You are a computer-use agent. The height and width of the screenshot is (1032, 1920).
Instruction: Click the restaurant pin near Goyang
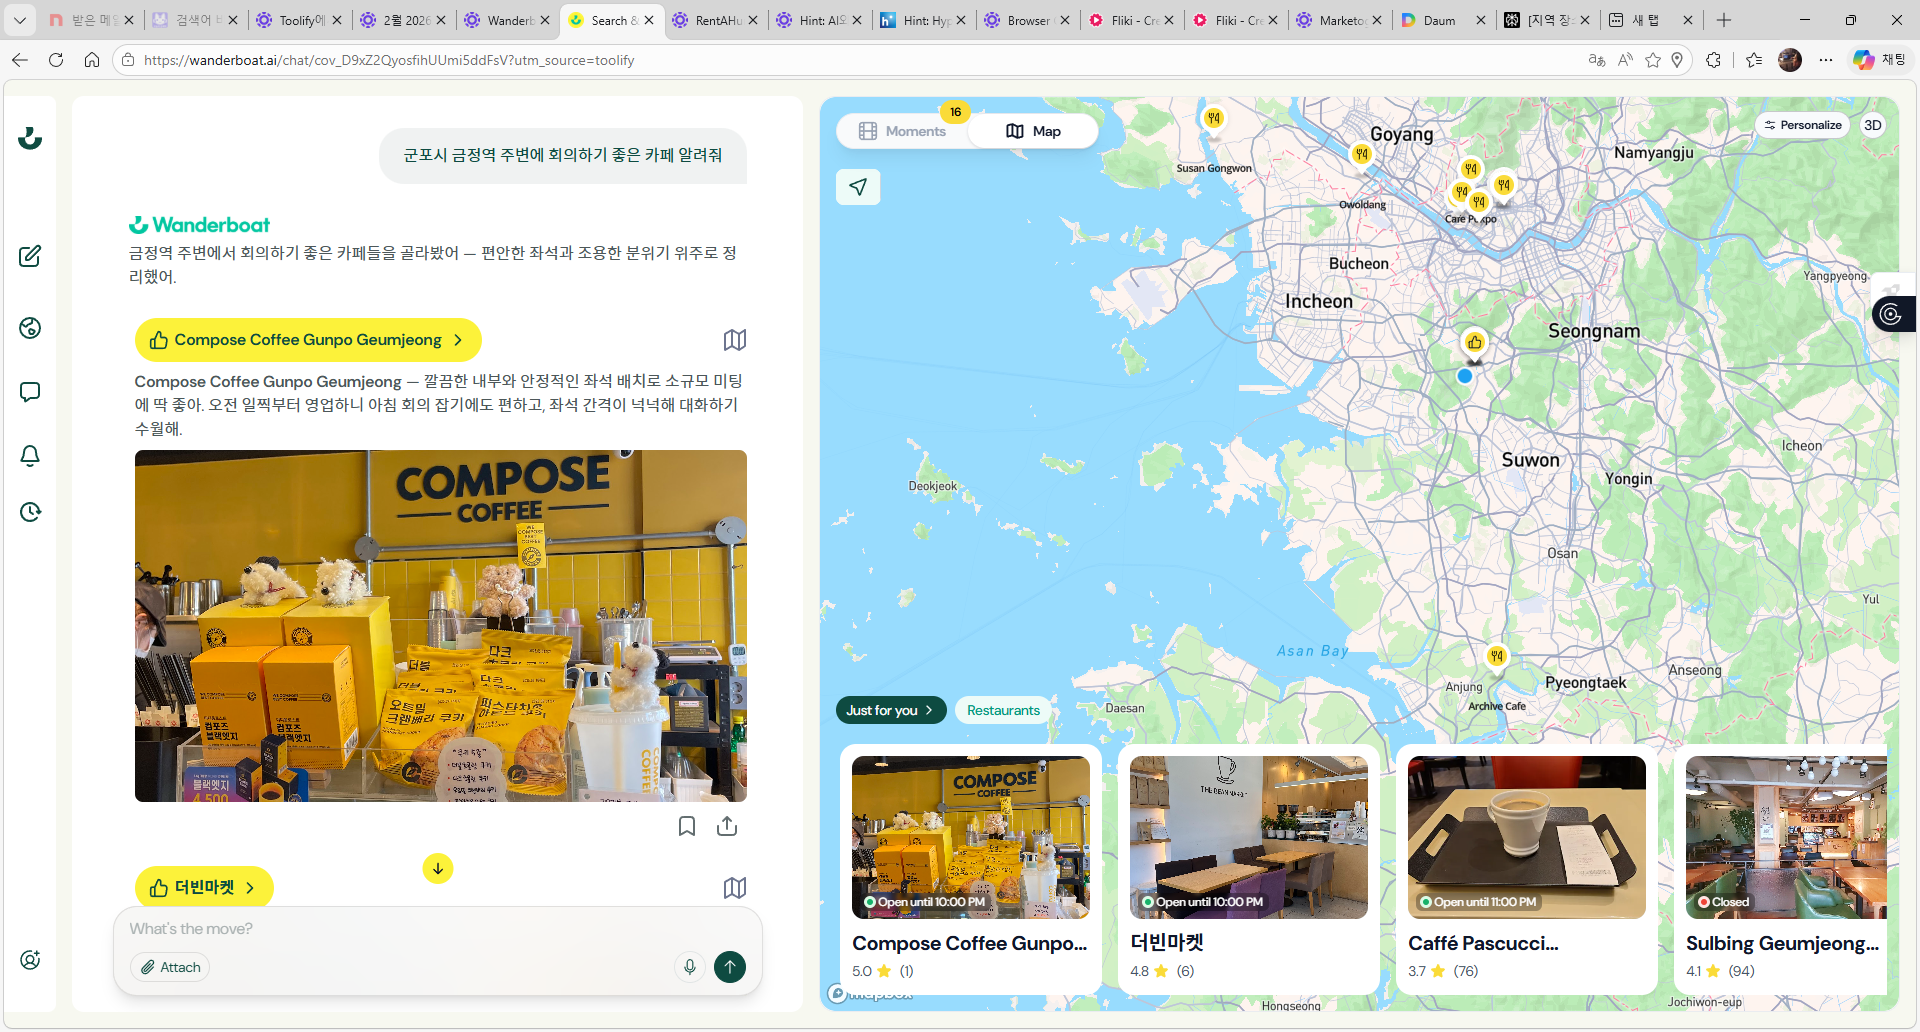(x=1361, y=154)
